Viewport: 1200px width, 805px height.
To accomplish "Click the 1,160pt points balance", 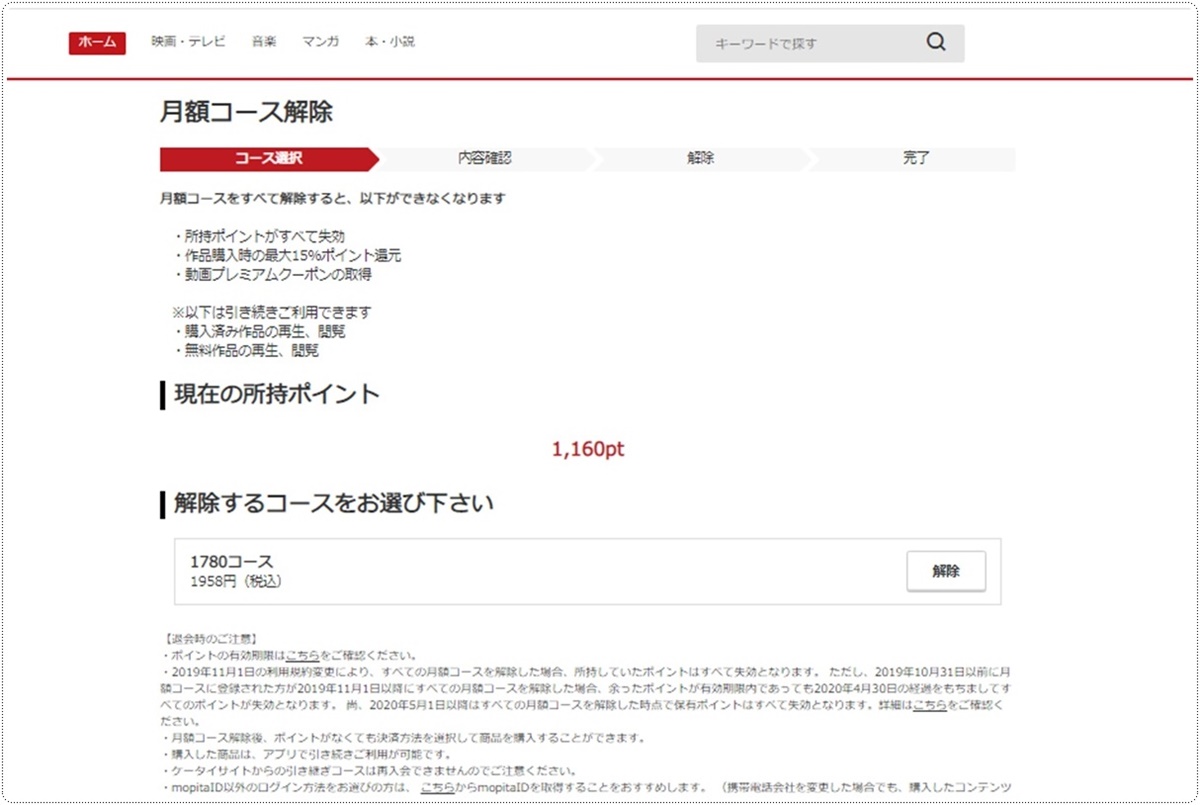I will click(x=587, y=450).
